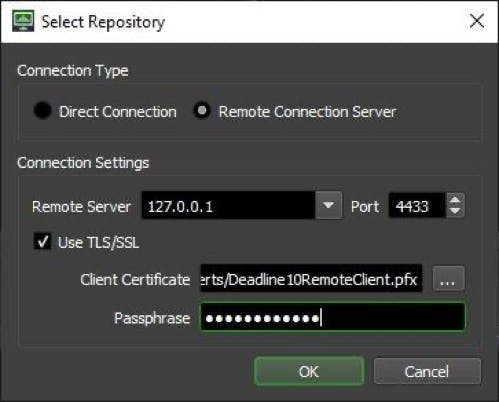Click the Connection Type group heading
This screenshot has height=402, width=499.
click(x=73, y=71)
